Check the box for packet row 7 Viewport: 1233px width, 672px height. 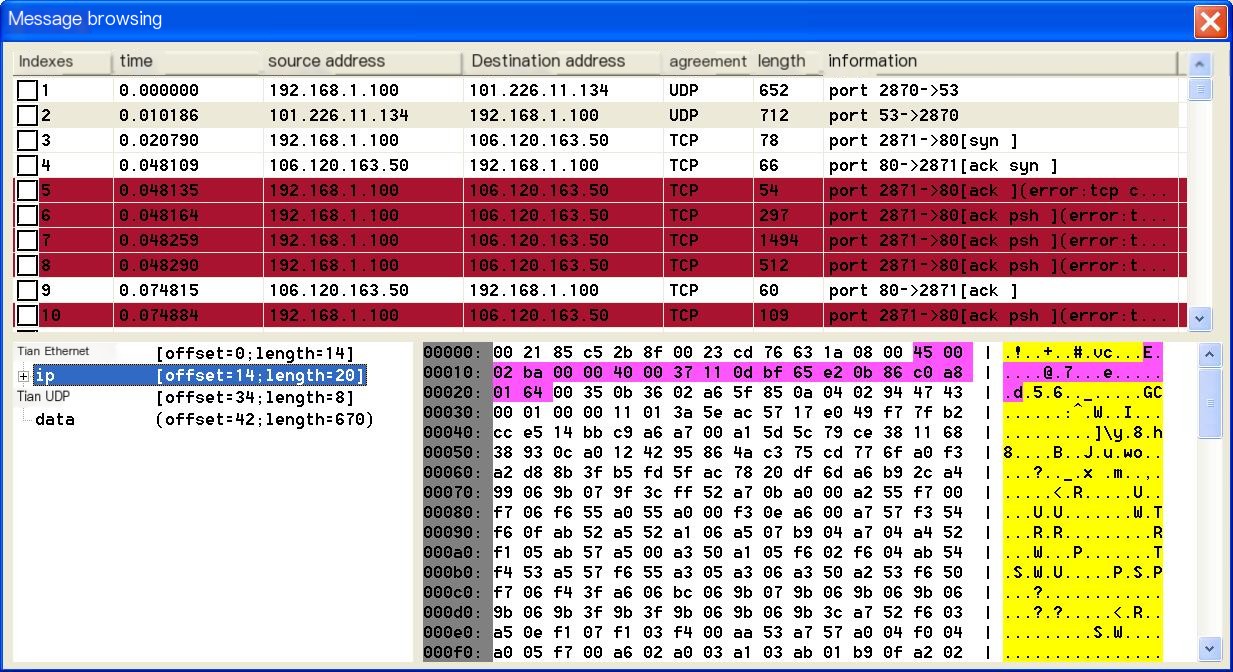pos(27,241)
